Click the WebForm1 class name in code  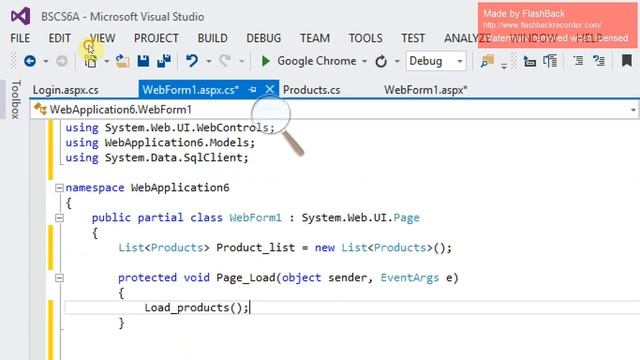(x=256, y=218)
